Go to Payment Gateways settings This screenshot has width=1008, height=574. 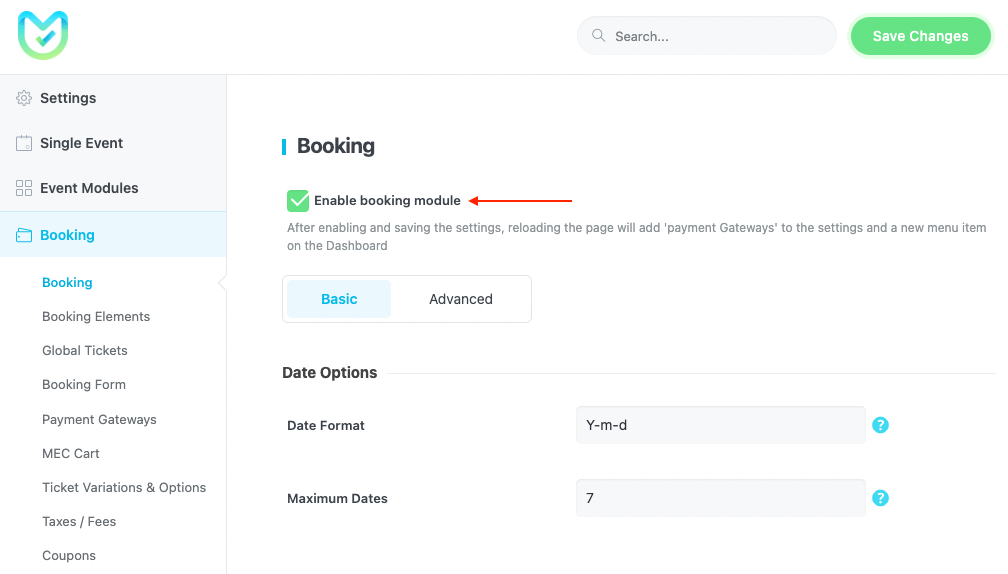(99, 420)
